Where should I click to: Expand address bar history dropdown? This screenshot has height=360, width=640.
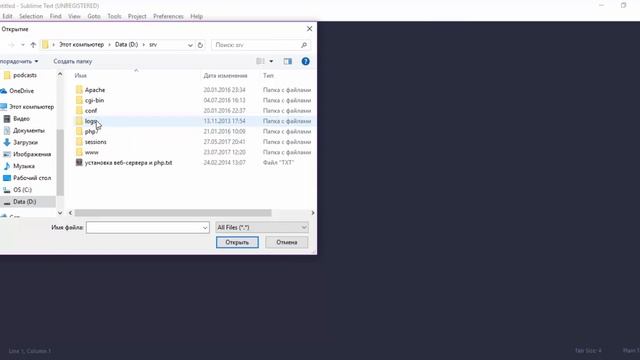[190, 45]
